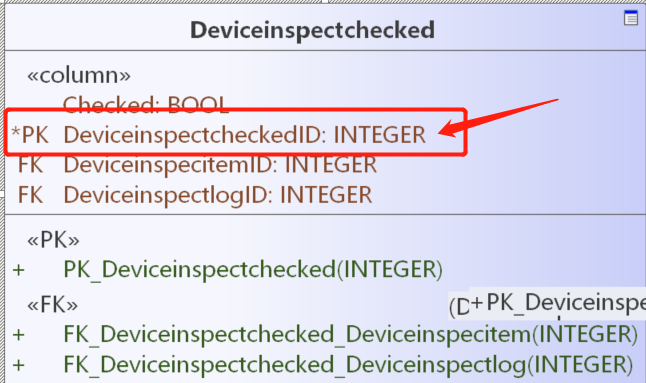Select the Checked: BOOL column
Image resolution: width=646 pixels, height=383 pixels.
[x=145, y=105]
